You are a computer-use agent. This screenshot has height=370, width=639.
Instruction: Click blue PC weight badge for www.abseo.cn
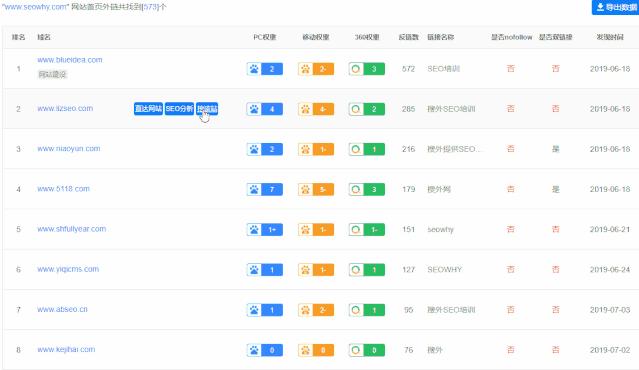[265, 310]
